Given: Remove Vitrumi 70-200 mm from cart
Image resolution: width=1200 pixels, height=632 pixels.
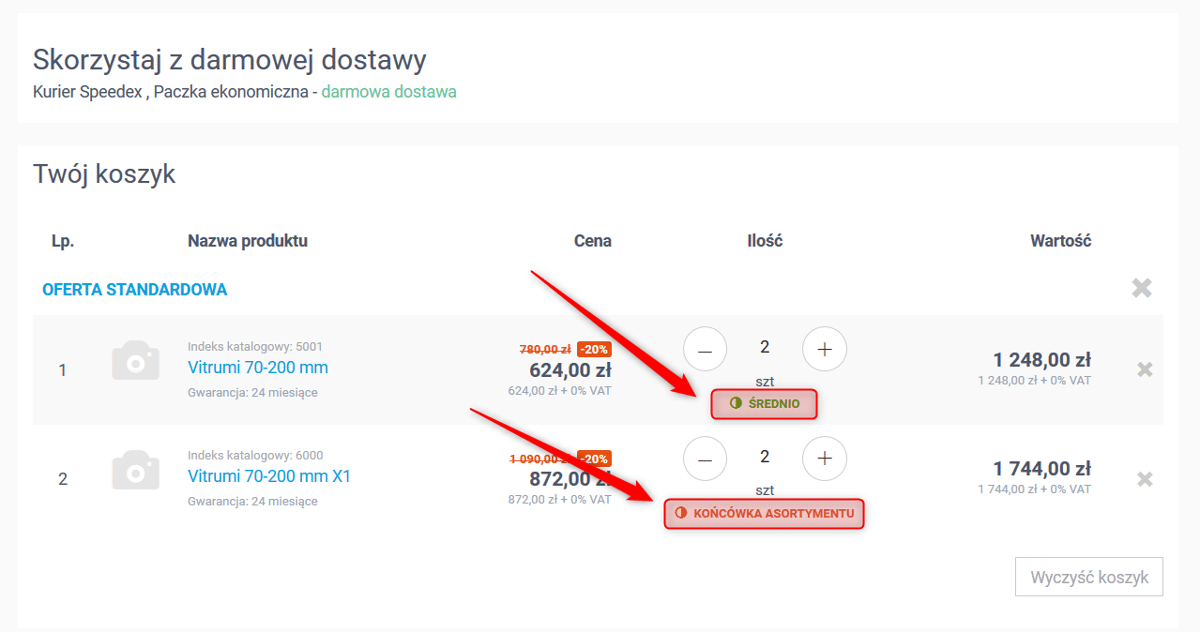Looking at the screenshot, I should click(x=1145, y=369).
